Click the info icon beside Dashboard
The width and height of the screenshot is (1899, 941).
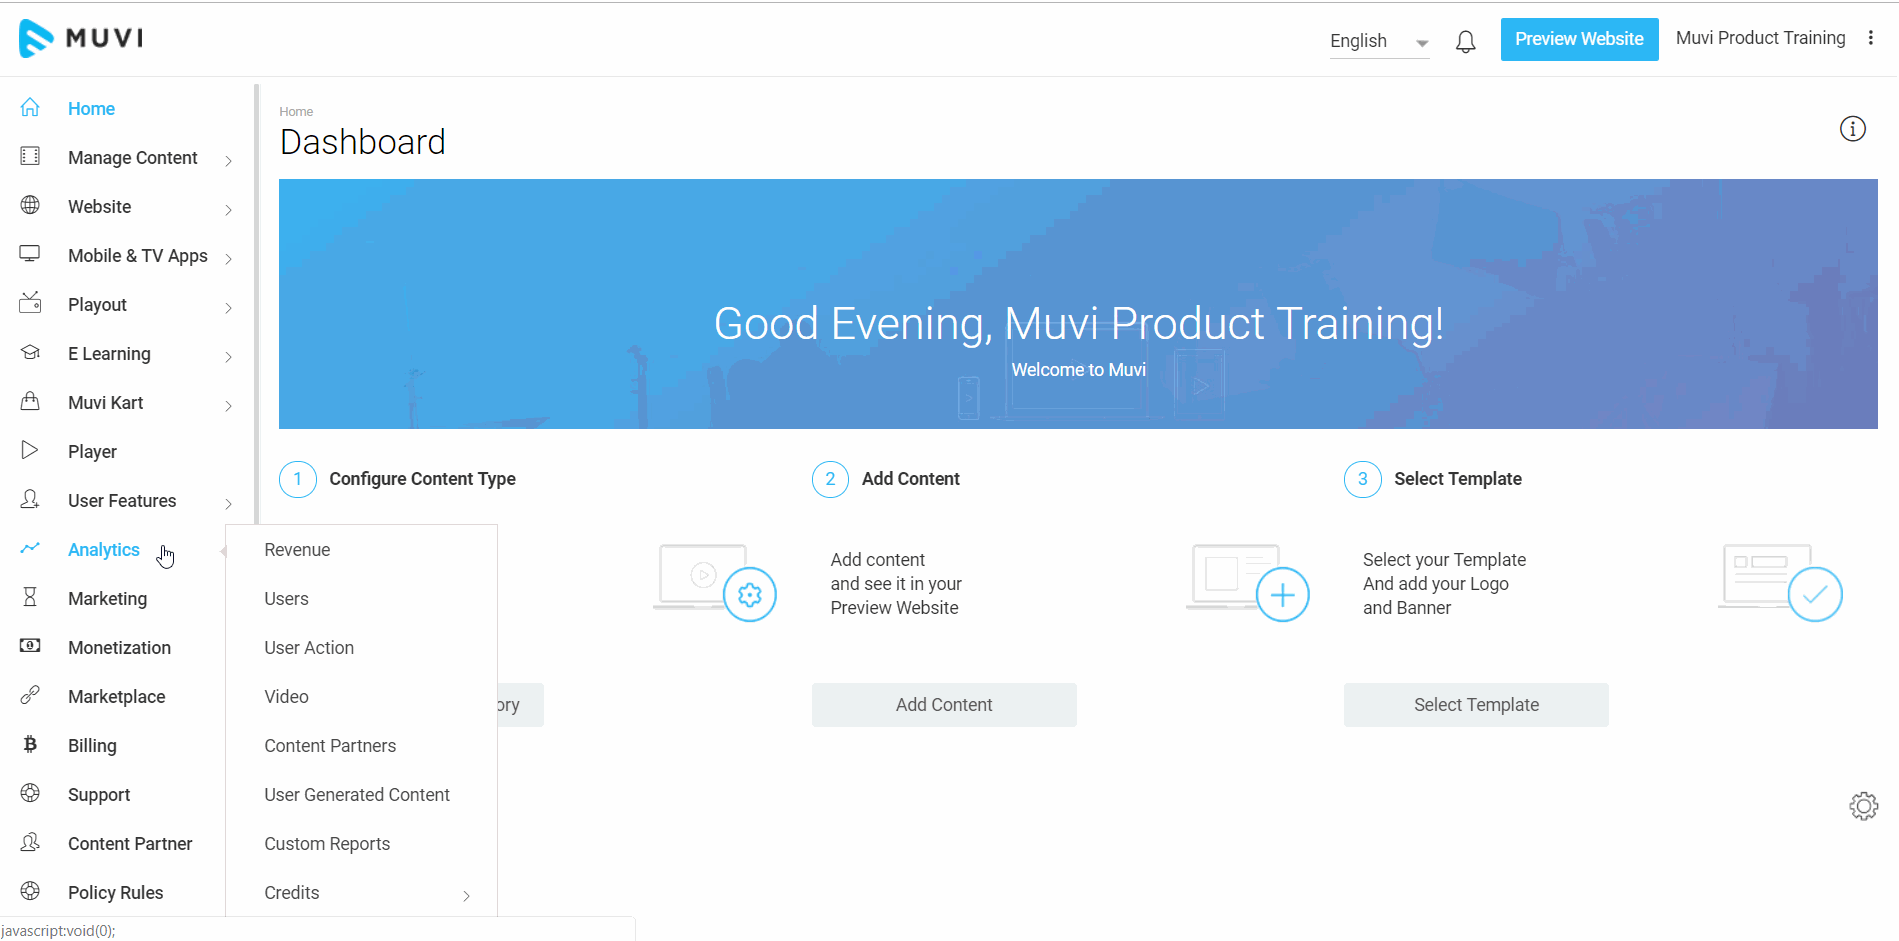tap(1852, 129)
